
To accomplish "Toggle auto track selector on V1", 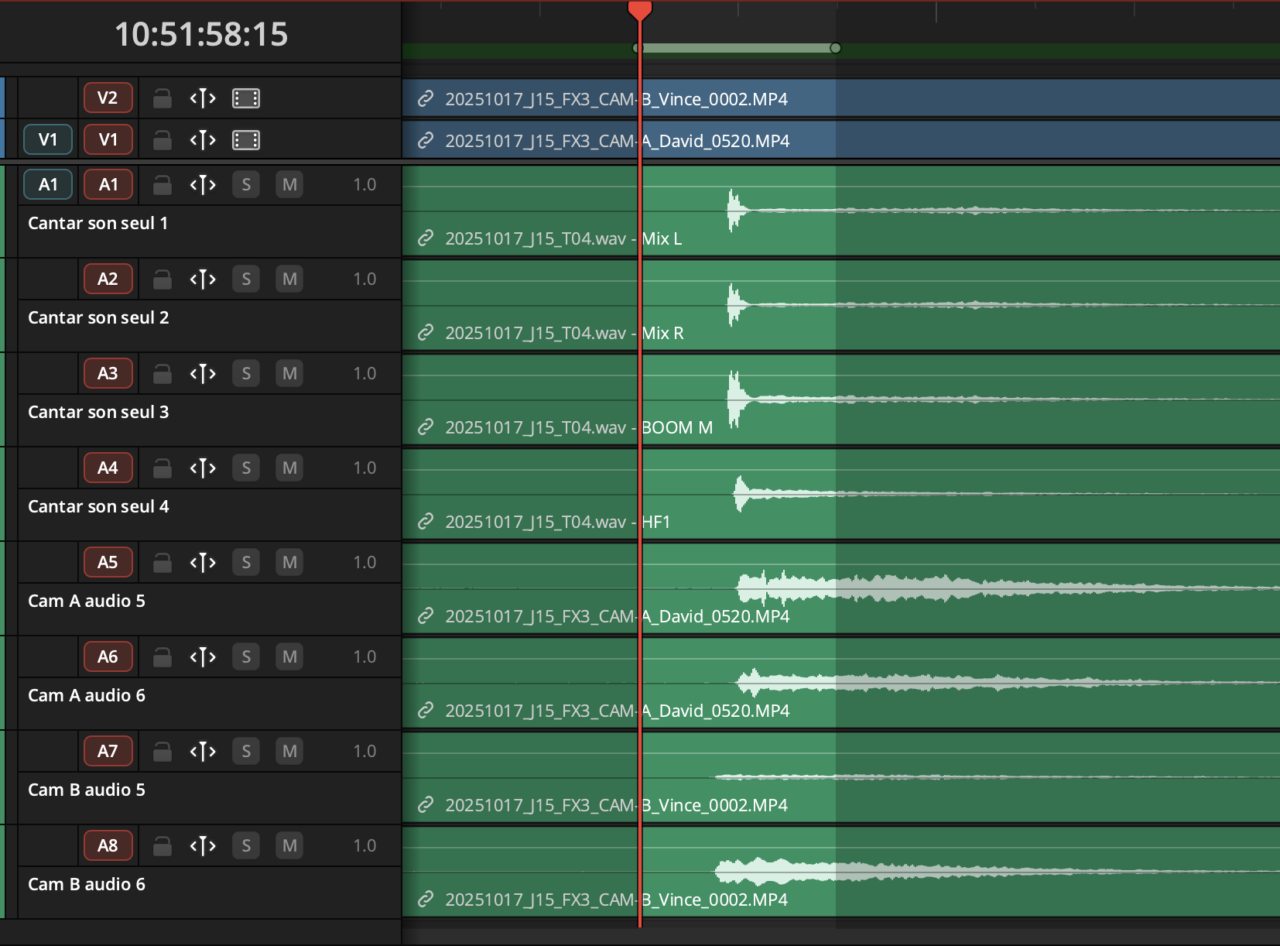I will [203, 140].
